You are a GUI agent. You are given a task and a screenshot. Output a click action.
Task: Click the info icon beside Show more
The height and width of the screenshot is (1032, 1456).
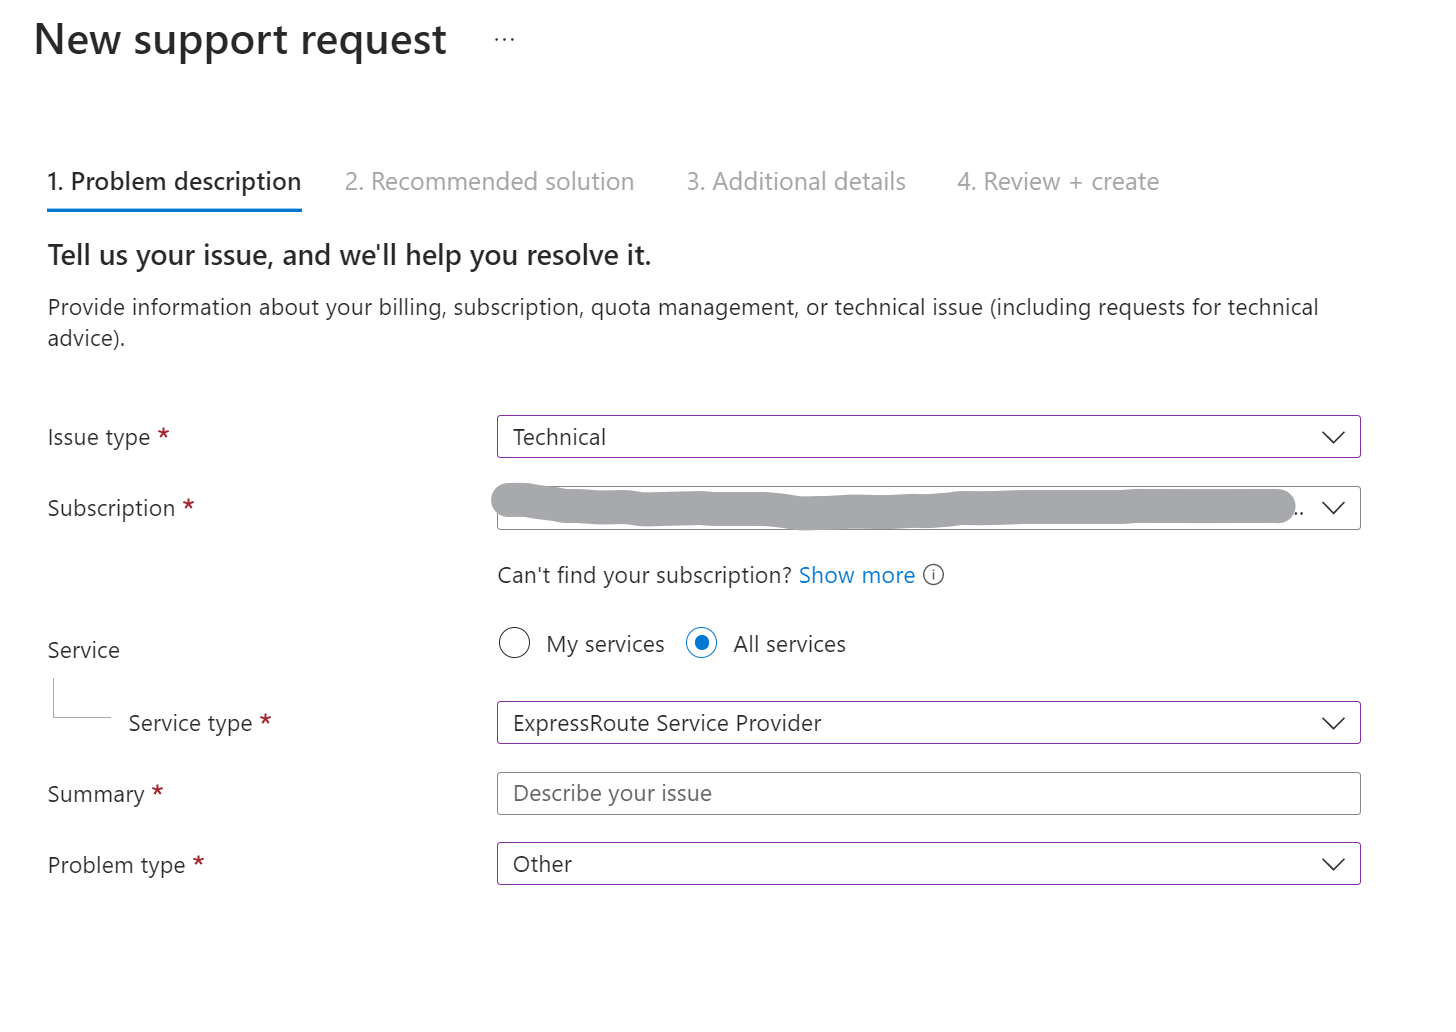[x=933, y=575]
